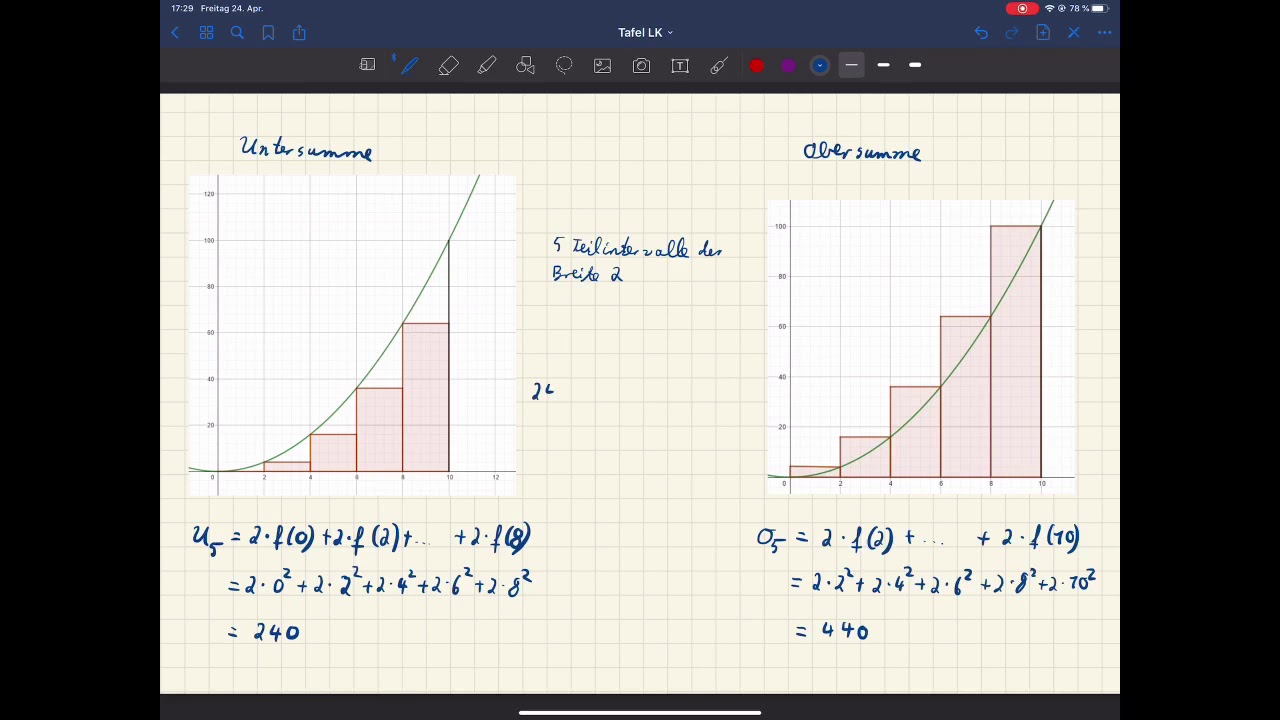Select the Lasso selection tool
1280x720 pixels.
(564, 65)
